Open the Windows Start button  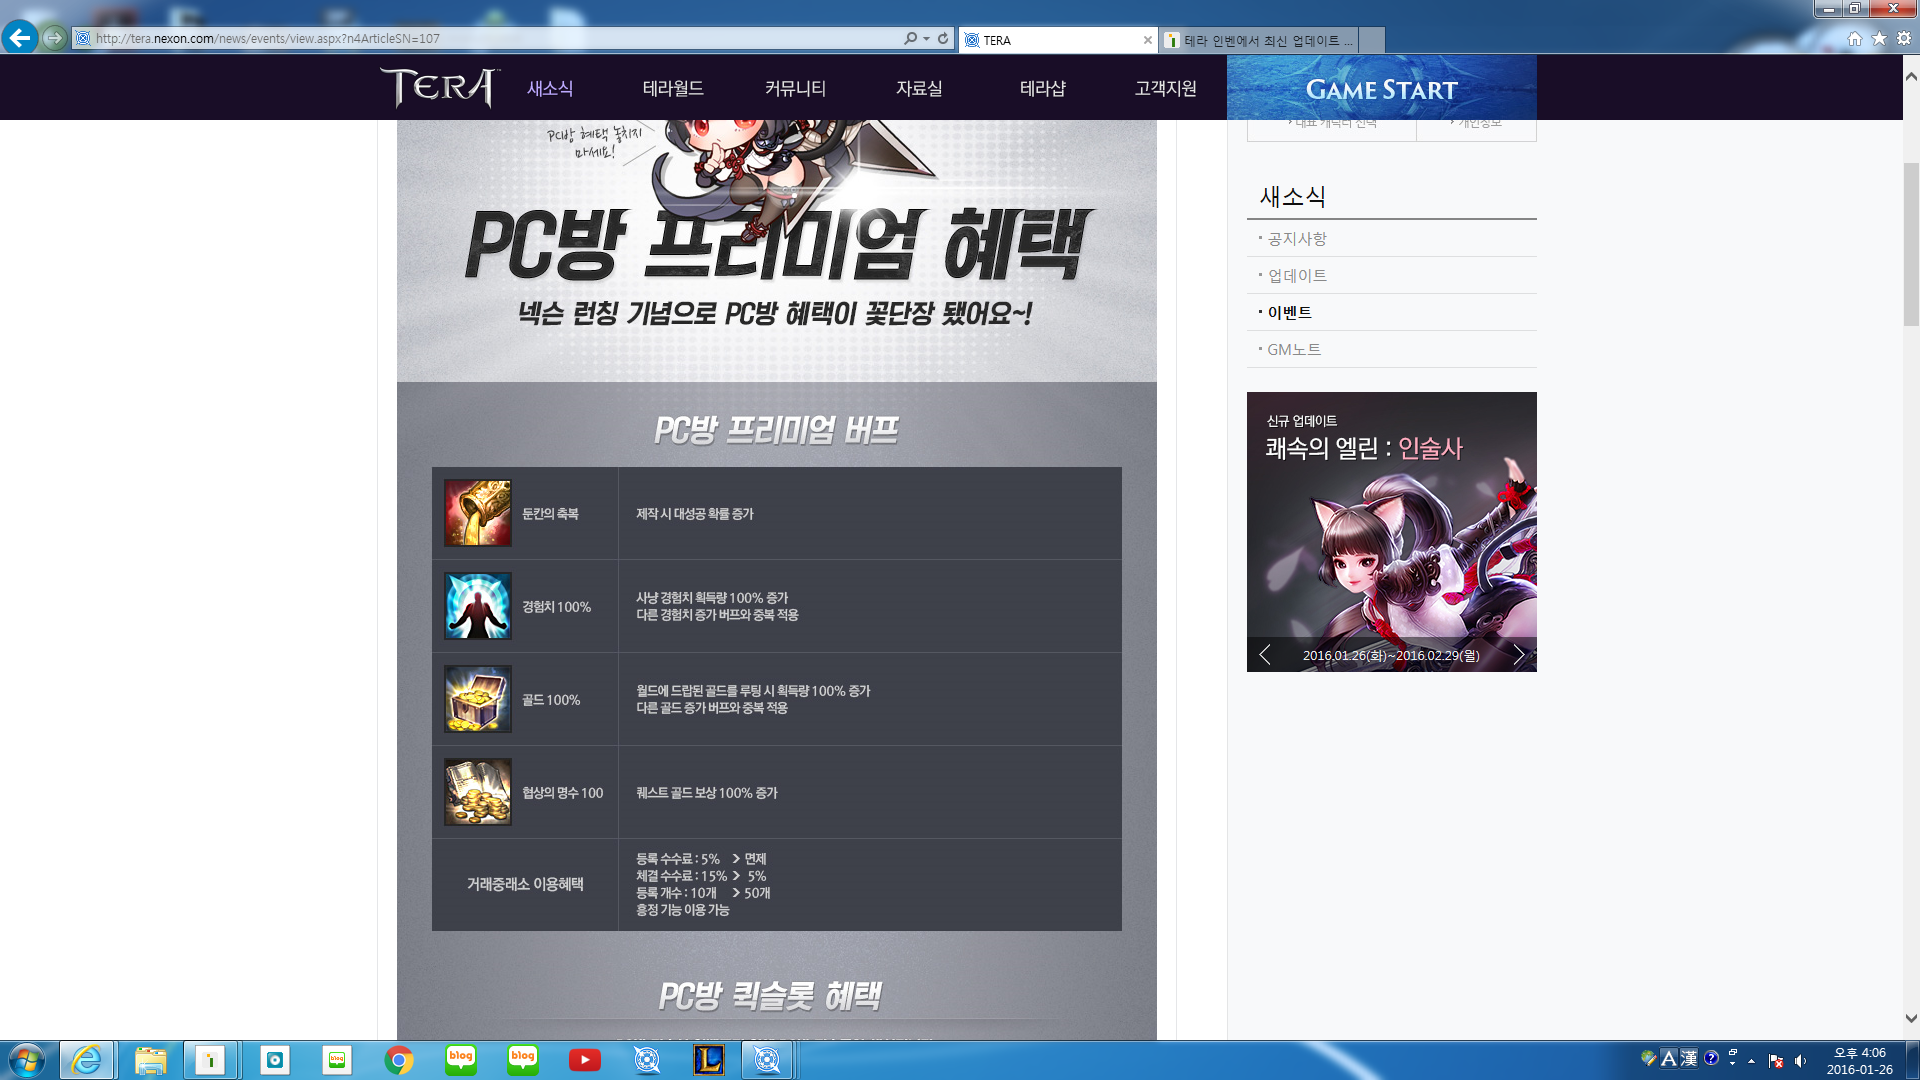pyautogui.click(x=27, y=1060)
